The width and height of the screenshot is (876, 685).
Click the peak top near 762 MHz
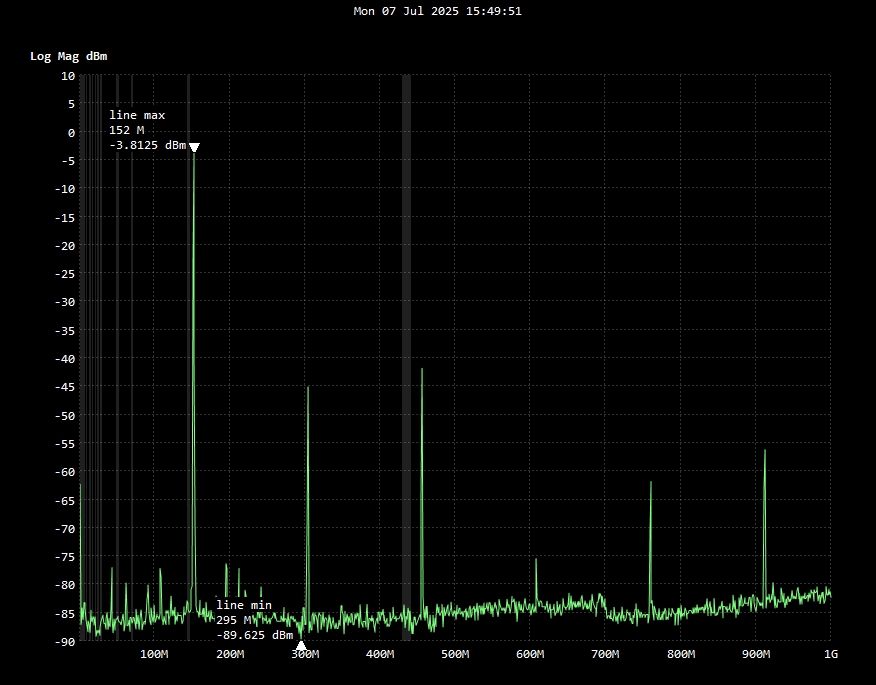[x=651, y=483]
